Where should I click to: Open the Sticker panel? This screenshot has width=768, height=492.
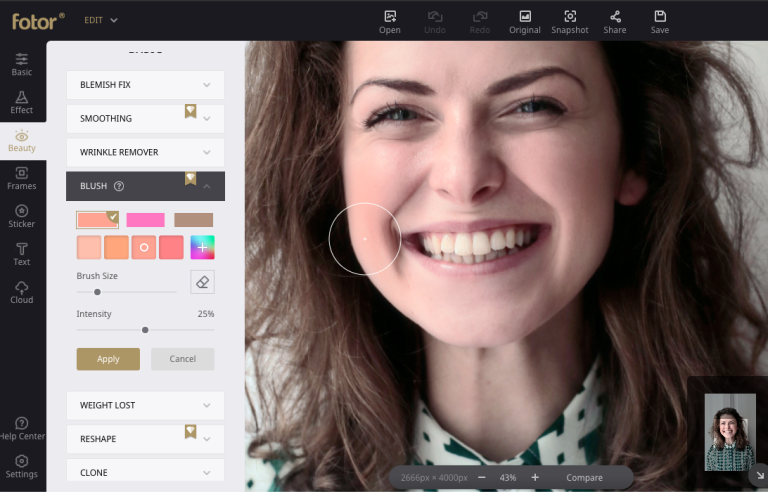(22, 216)
